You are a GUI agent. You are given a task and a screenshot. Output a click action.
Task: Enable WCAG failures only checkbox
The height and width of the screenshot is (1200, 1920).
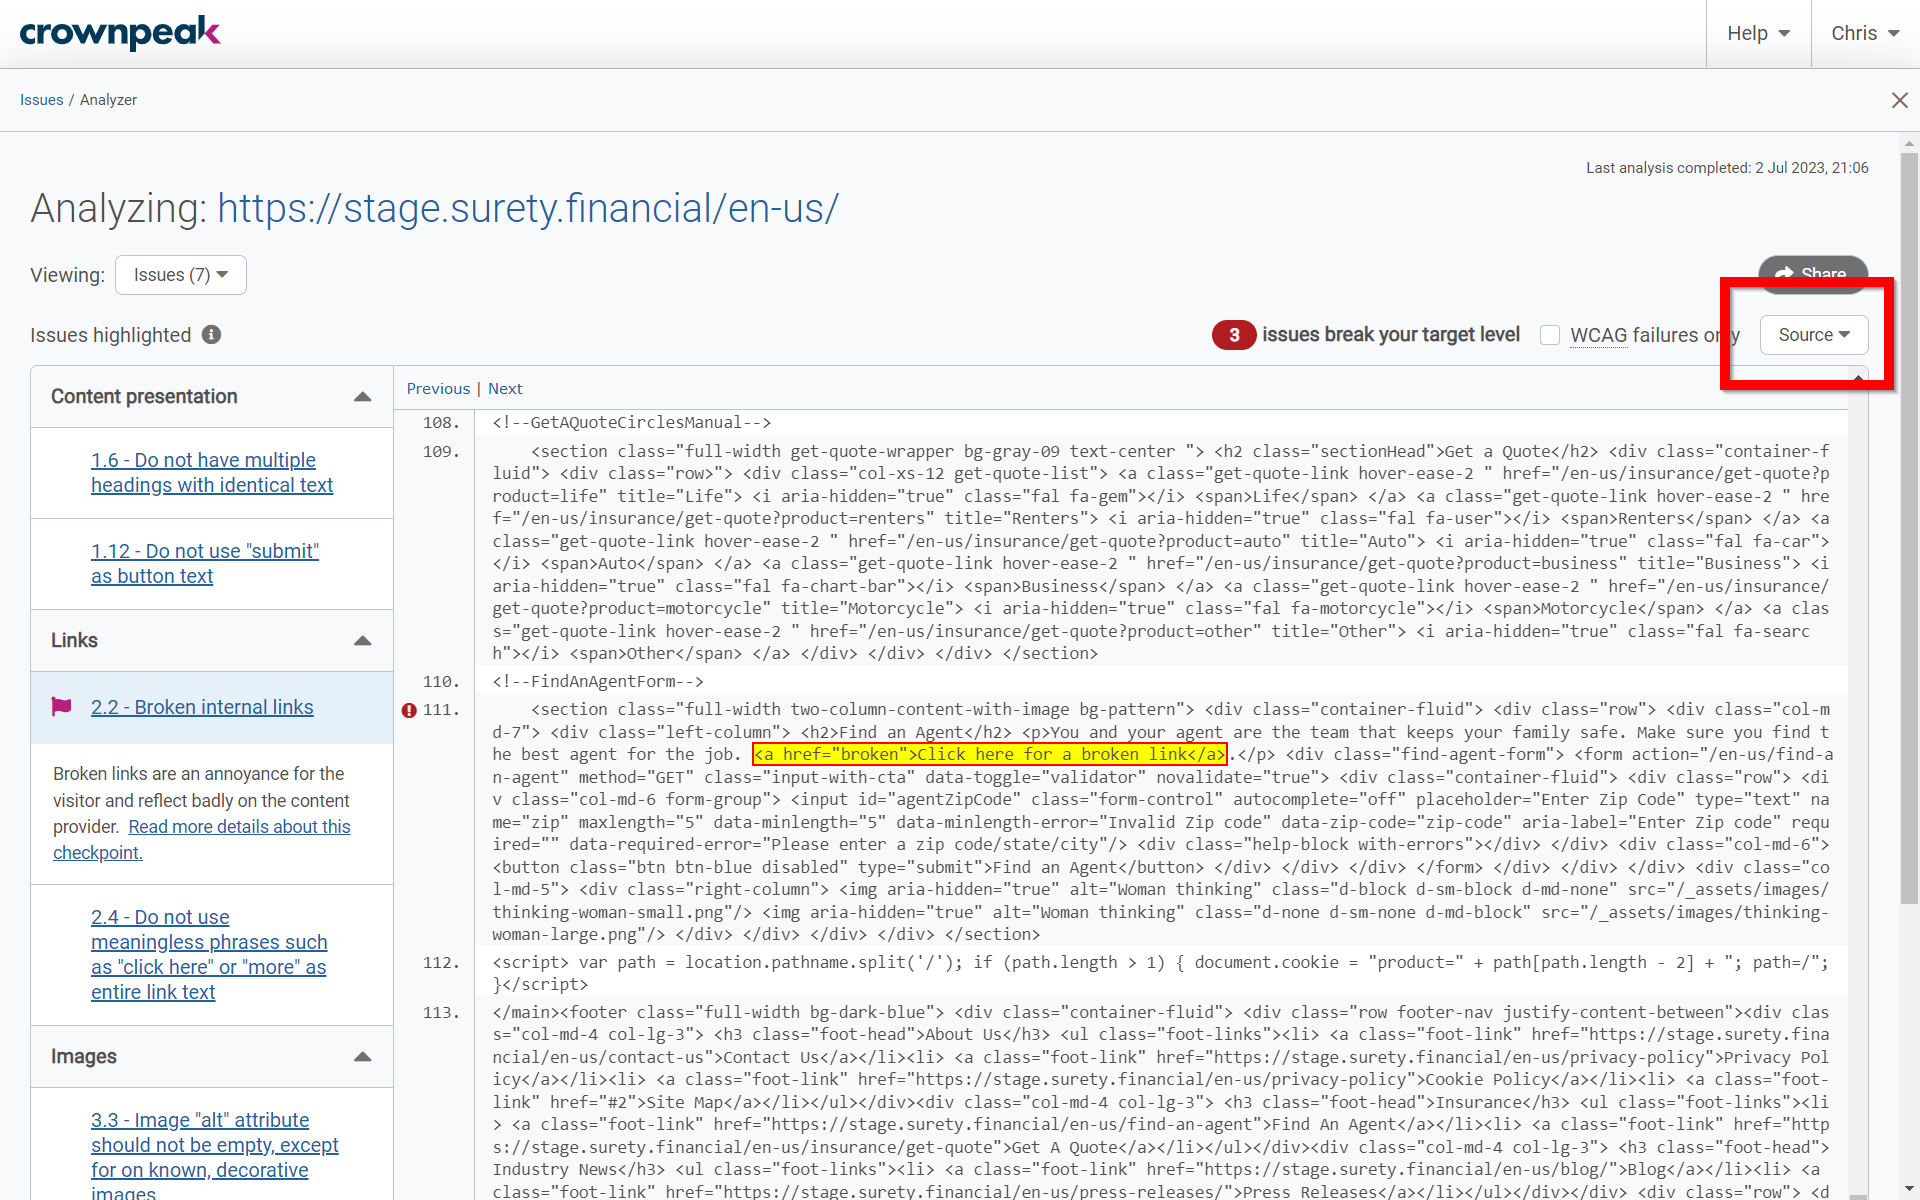(x=1550, y=335)
